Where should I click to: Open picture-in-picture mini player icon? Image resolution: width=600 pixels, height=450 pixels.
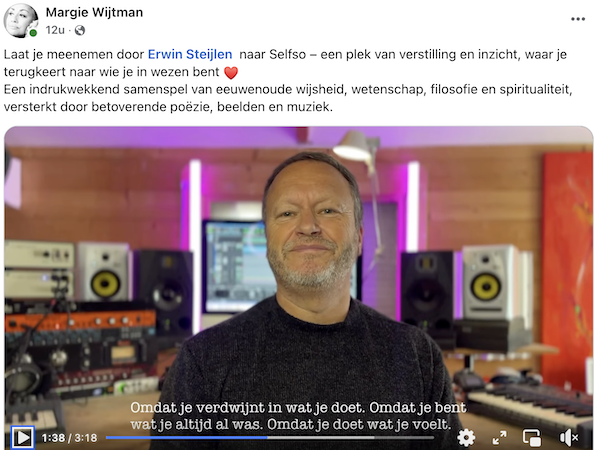[532, 437]
